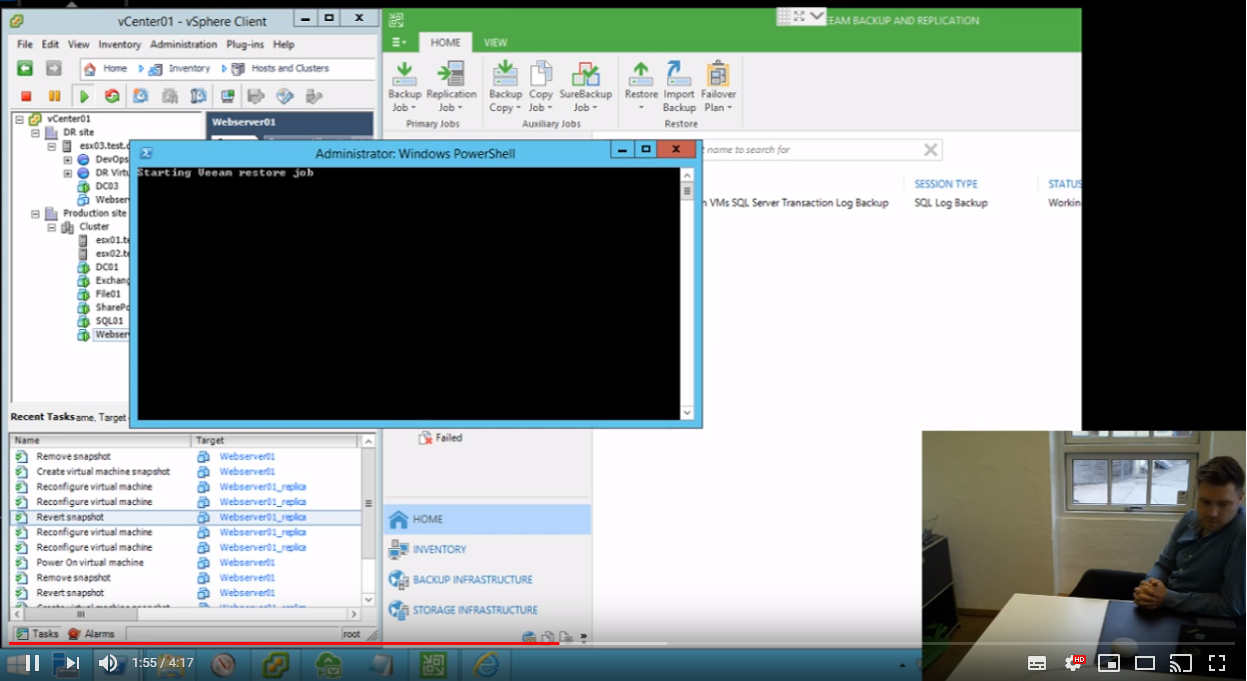Click the vSphere forward navigation arrow

point(54,68)
